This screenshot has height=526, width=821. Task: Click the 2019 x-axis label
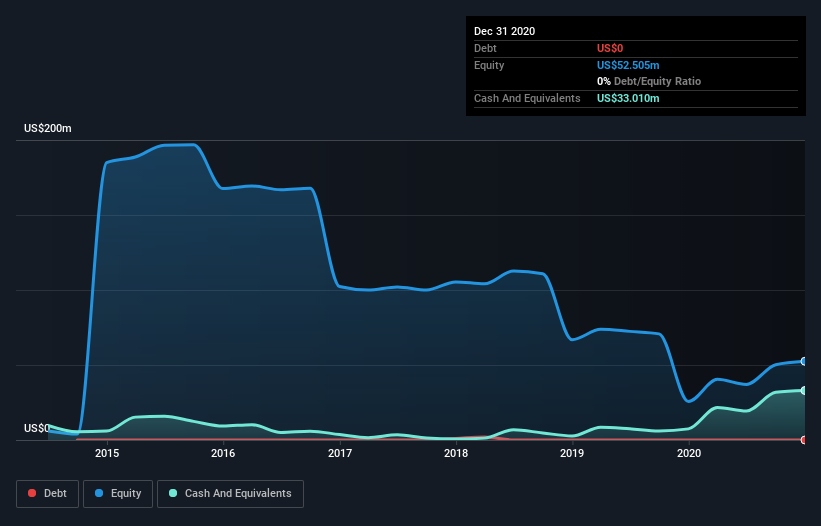(x=572, y=453)
